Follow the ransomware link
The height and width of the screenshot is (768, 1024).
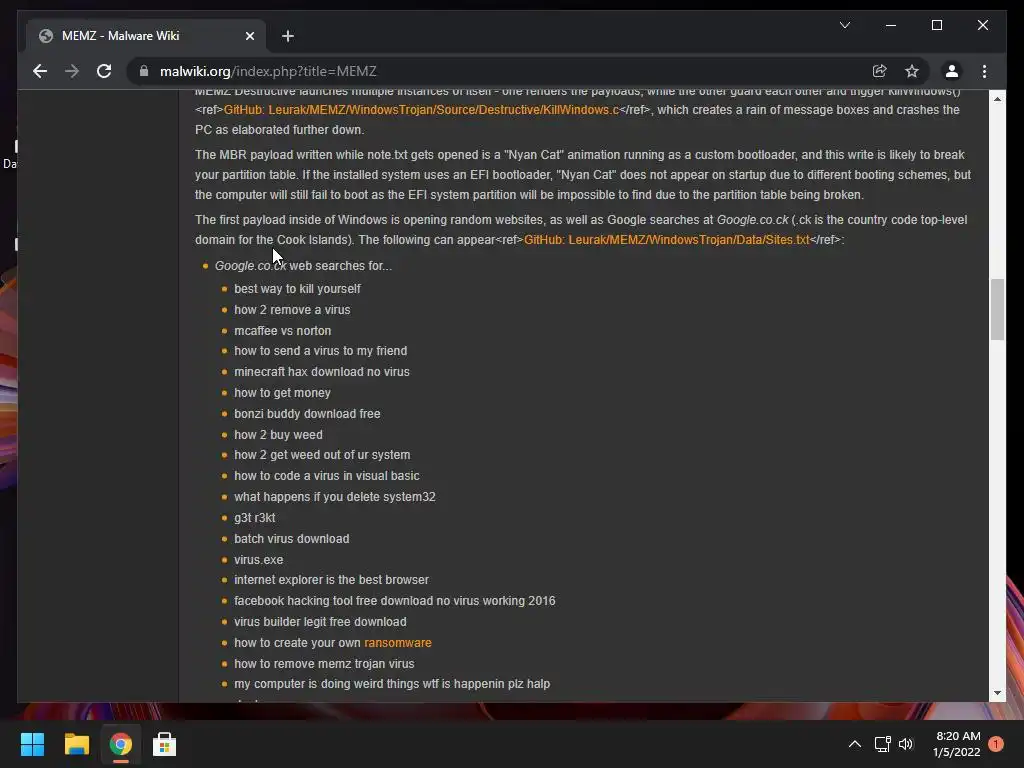click(398, 643)
